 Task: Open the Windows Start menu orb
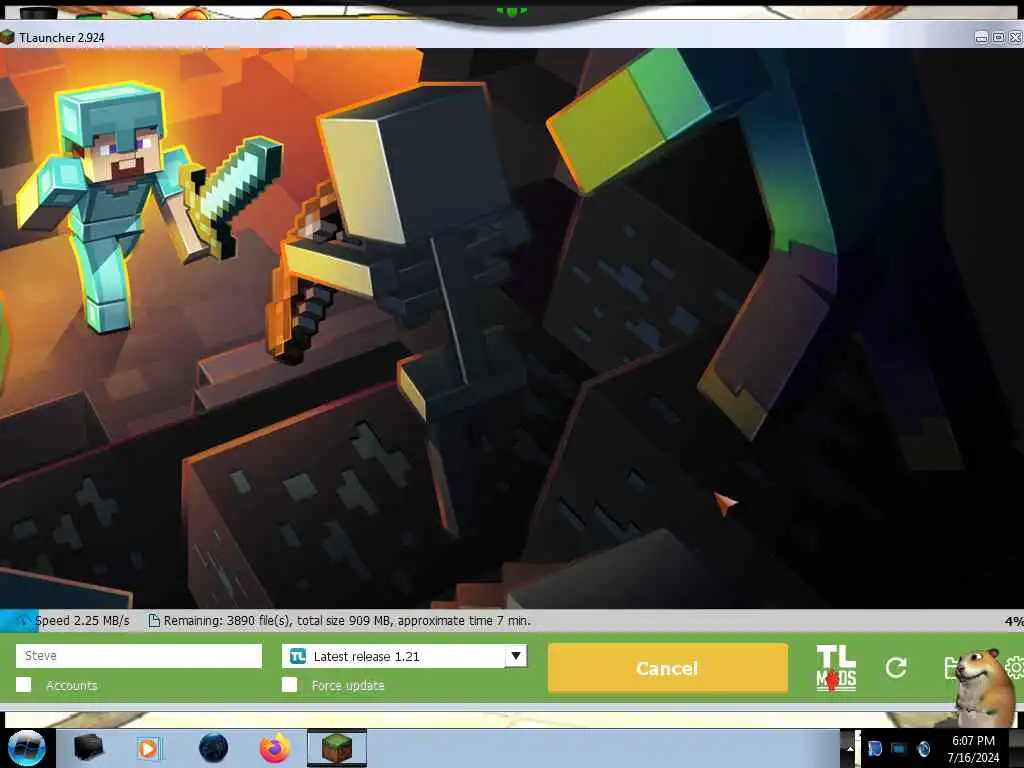click(27, 748)
